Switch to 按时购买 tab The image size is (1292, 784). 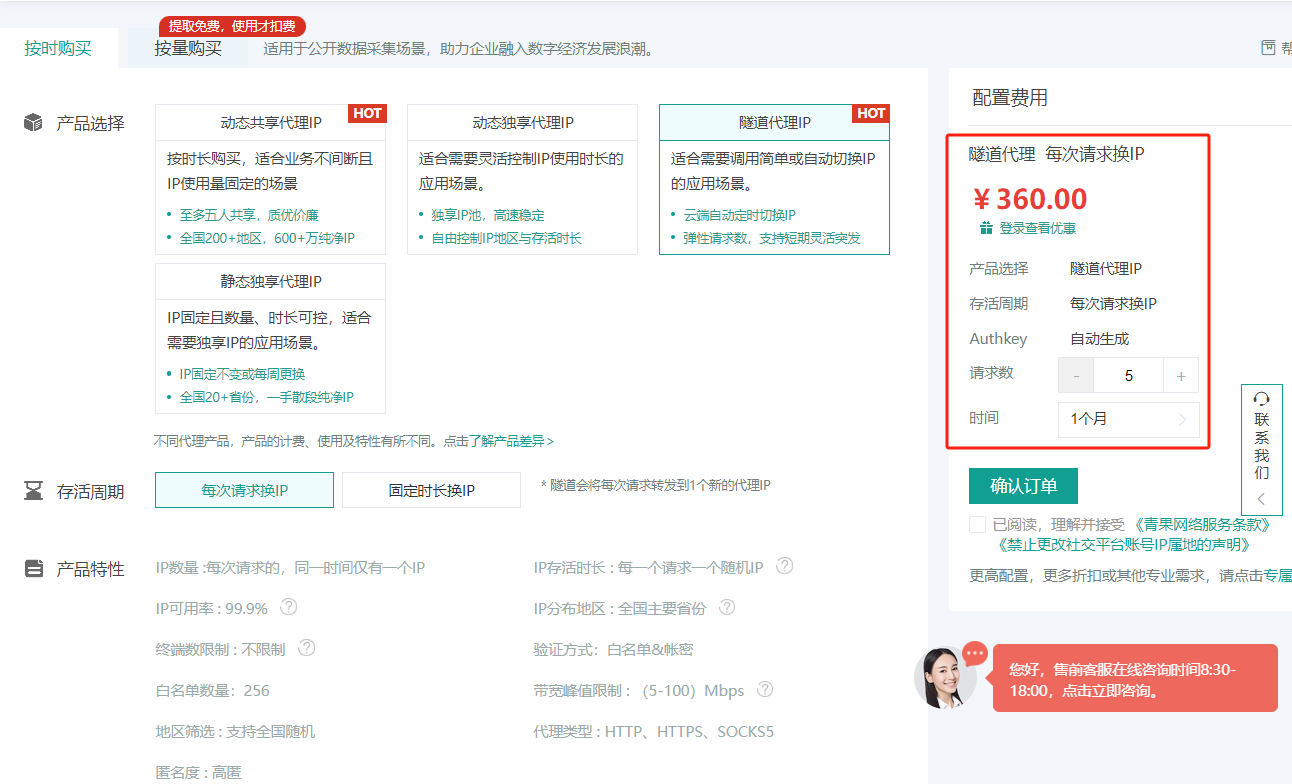(x=58, y=48)
